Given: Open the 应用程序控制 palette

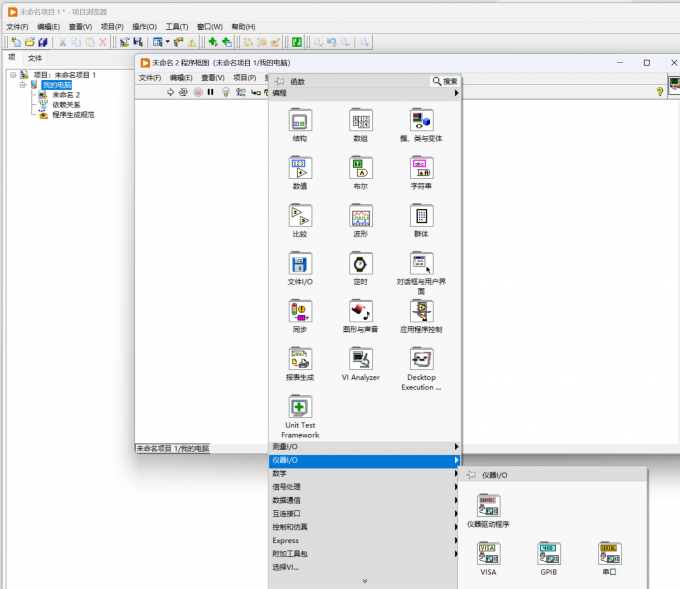Looking at the screenshot, I should click(x=422, y=311).
